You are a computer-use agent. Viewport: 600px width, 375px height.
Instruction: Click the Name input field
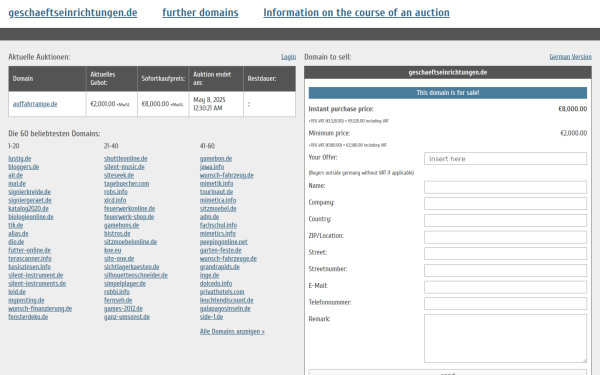coord(505,187)
